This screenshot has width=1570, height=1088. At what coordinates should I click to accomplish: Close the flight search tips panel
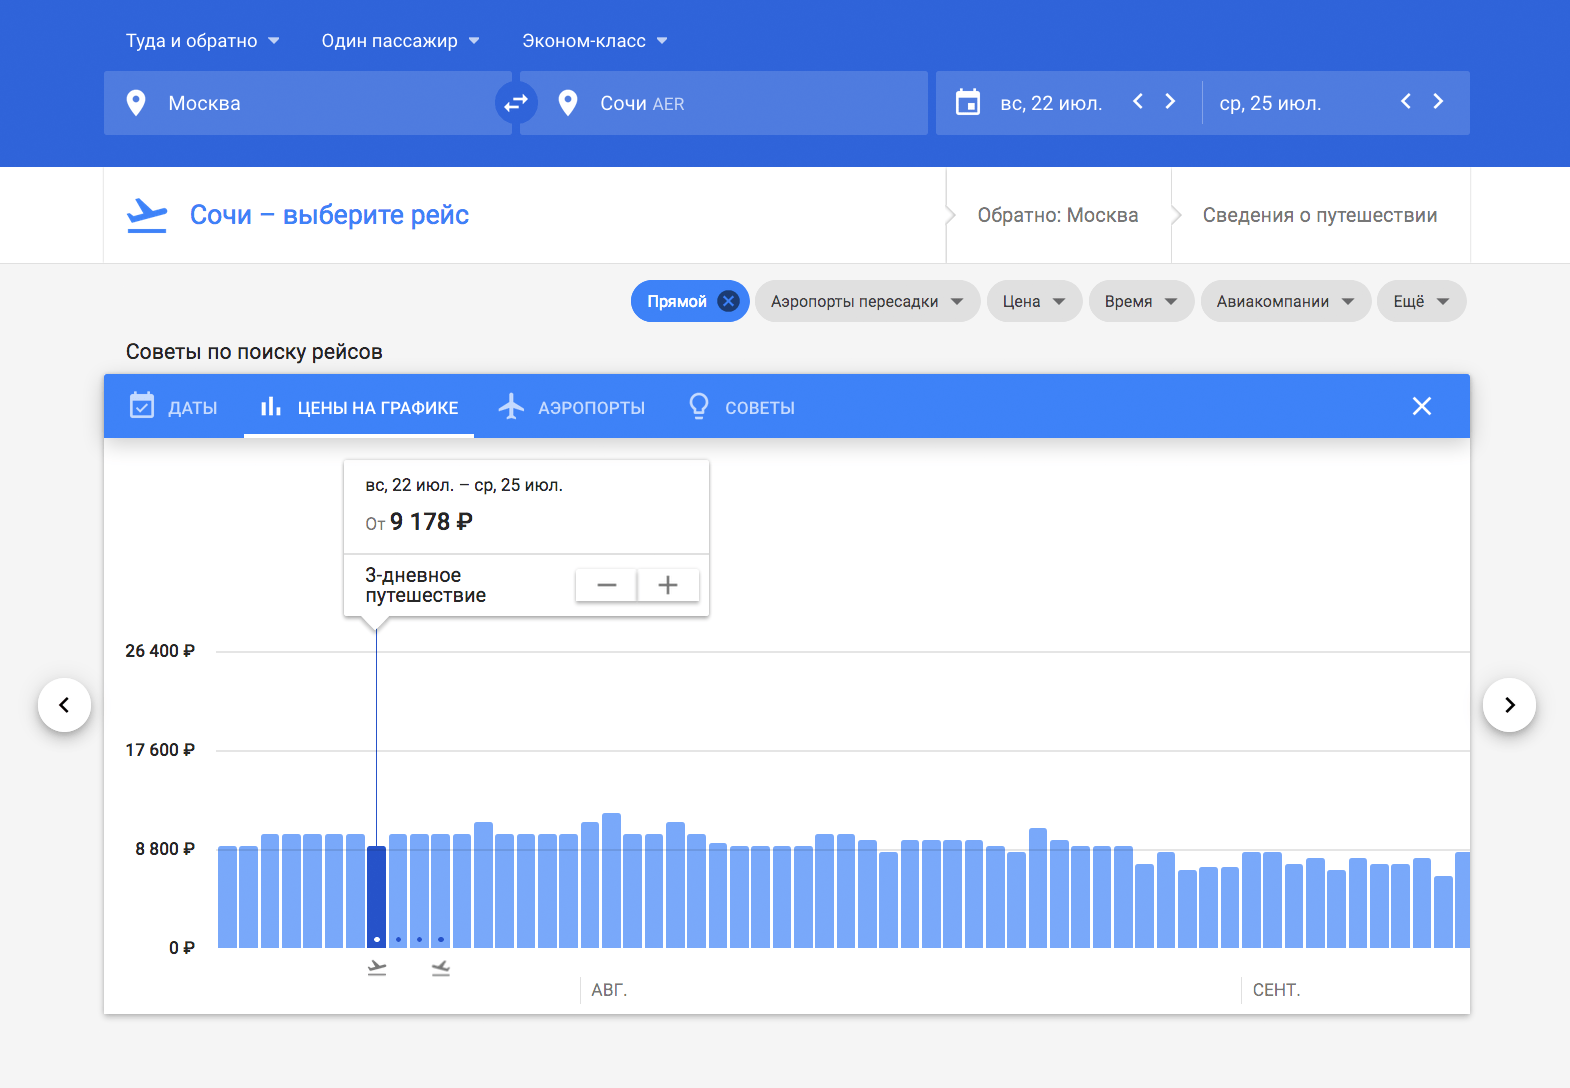coord(1421,406)
